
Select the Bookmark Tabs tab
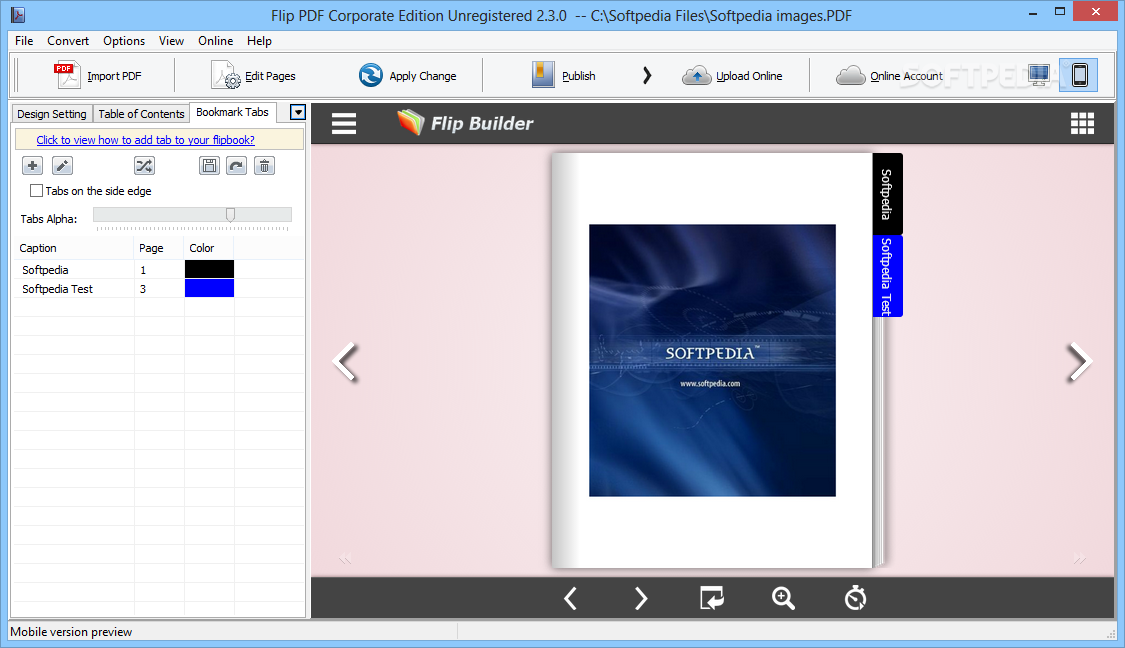232,112
